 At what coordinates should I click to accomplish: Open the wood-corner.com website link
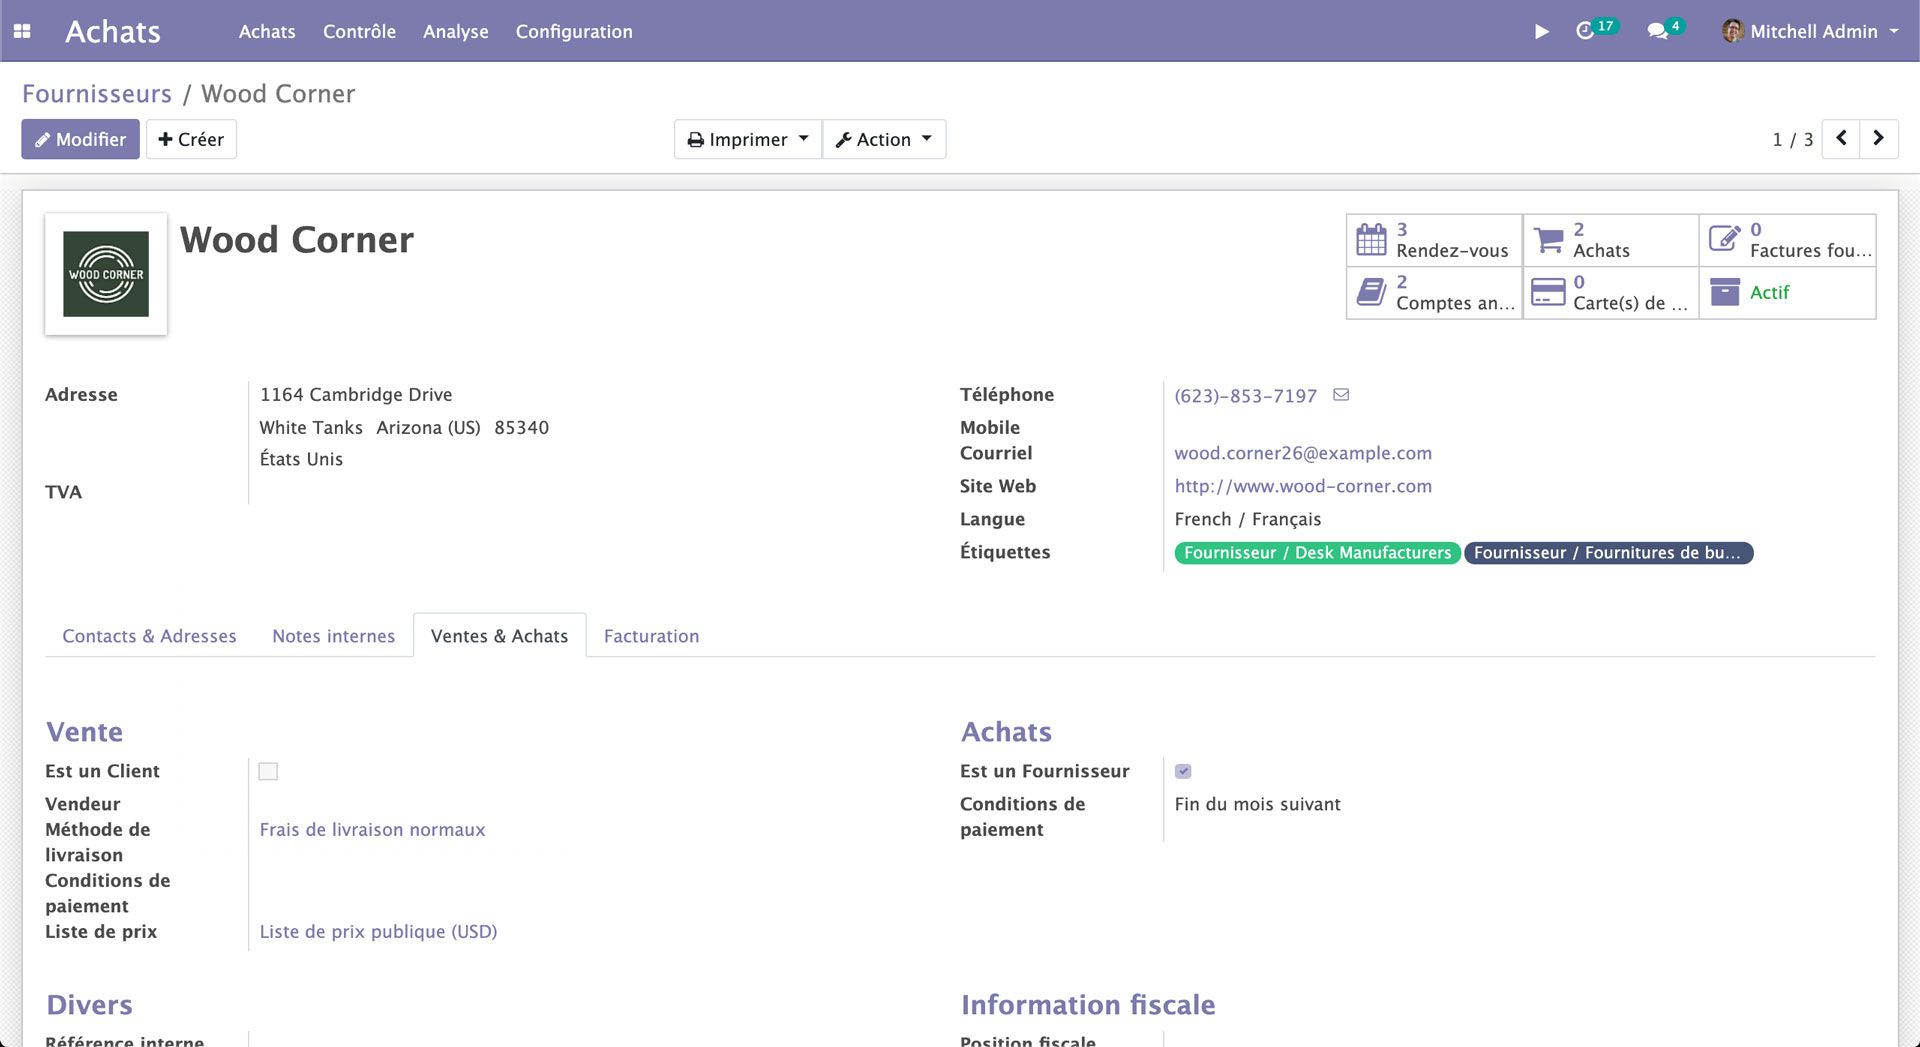(x=1303, y=486)
